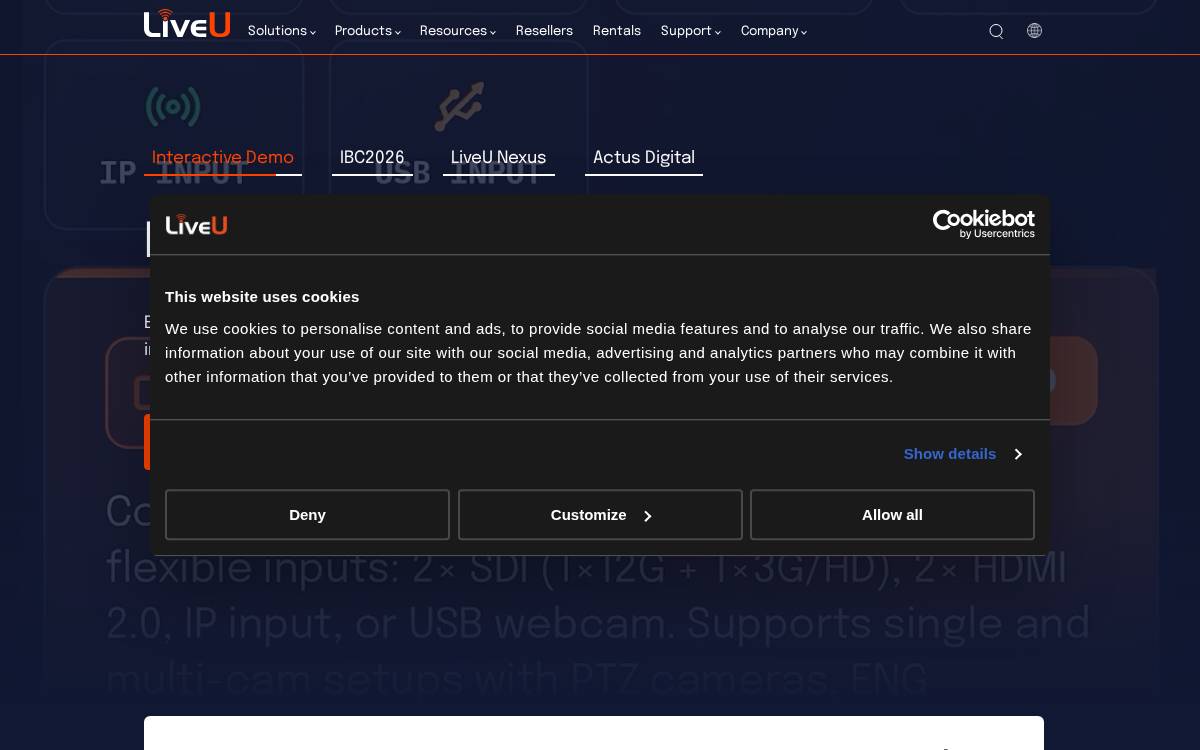Open the Resellers page
Image resolution: width=1200 pixels, height=750 pixels.
click(544, 31)
